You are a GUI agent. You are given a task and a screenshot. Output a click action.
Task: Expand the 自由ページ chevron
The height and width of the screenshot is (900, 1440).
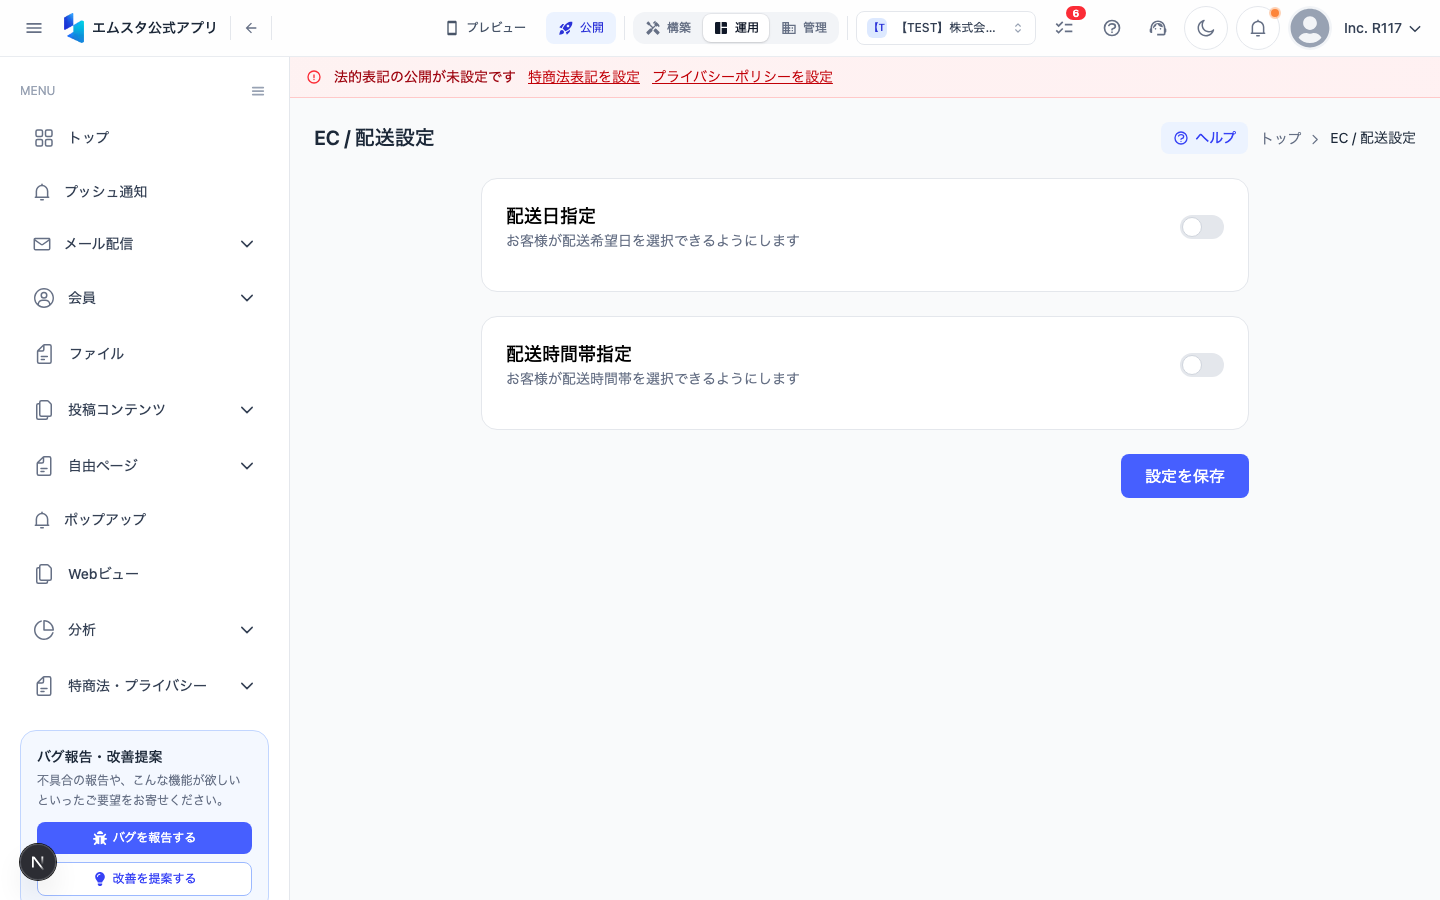tap(247, 466)
